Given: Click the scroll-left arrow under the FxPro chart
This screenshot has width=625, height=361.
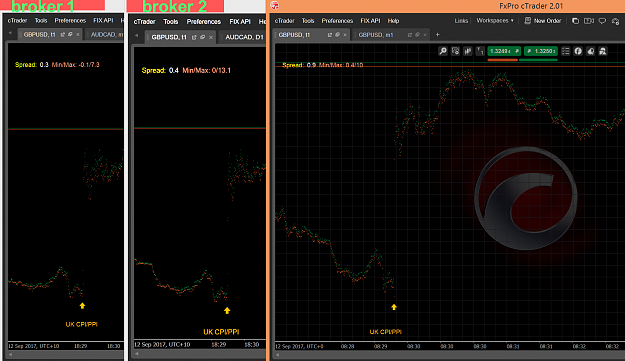Looking at the screenshot, I should pos(277,355).
